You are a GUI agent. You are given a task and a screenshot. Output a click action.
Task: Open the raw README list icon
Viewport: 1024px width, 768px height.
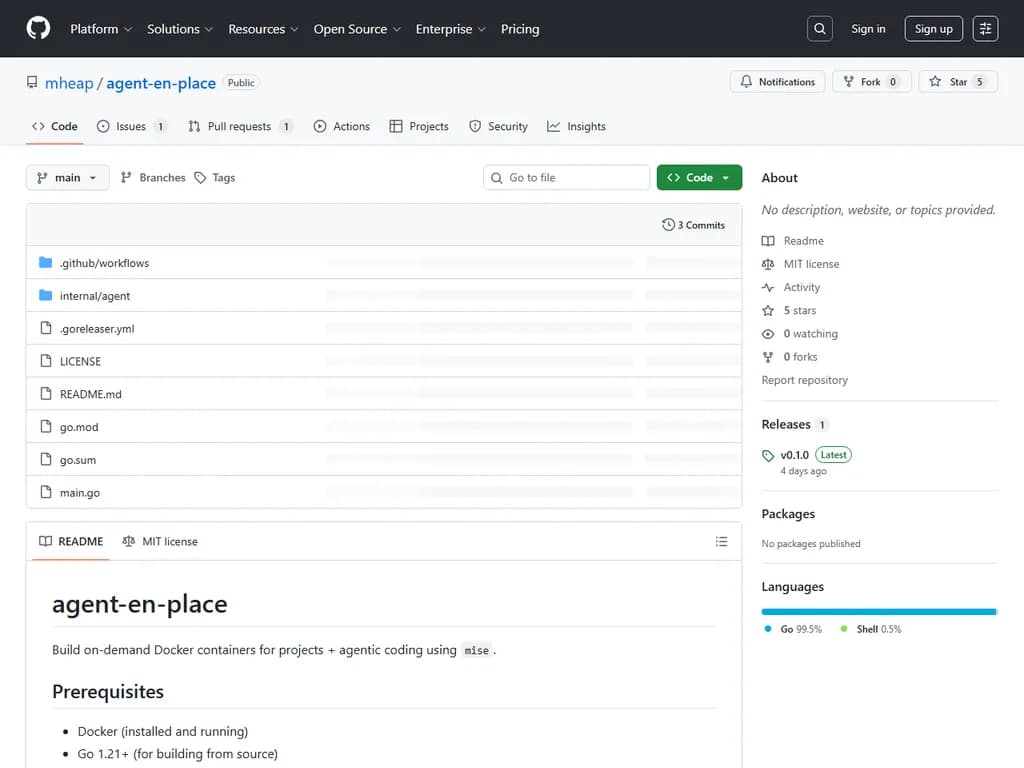click(721, 541)
